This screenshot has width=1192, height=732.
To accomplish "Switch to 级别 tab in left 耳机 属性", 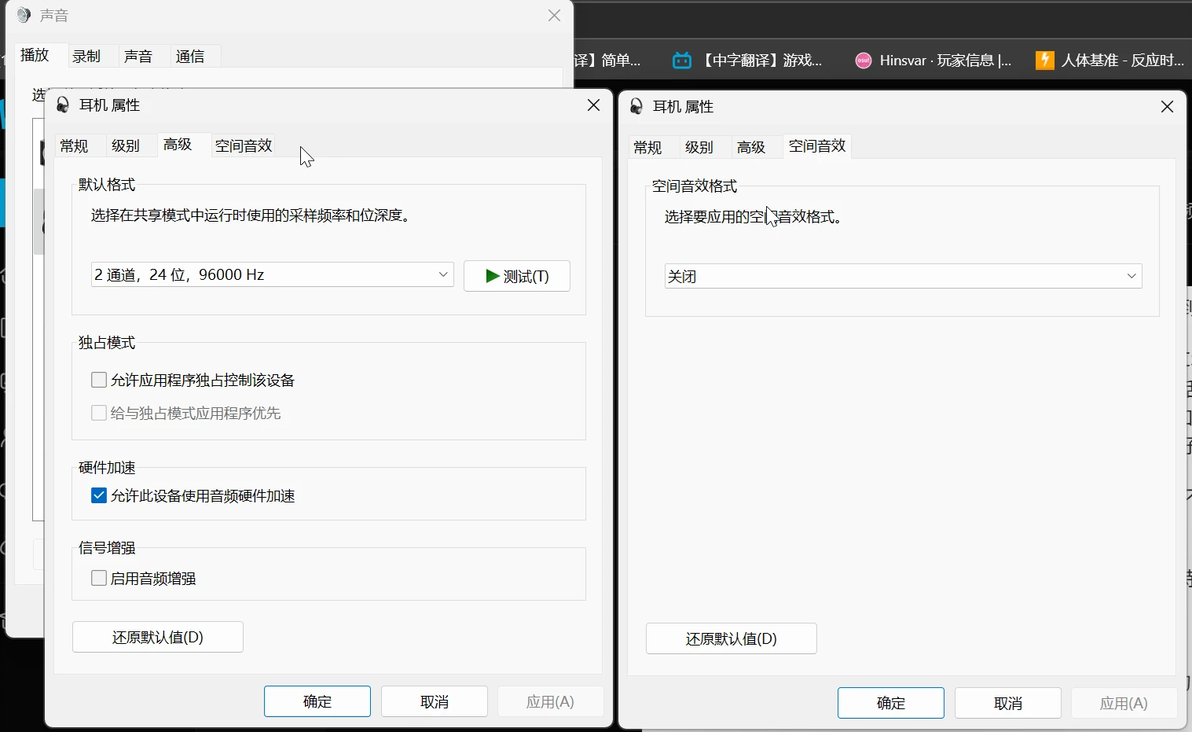I will 125,145.
